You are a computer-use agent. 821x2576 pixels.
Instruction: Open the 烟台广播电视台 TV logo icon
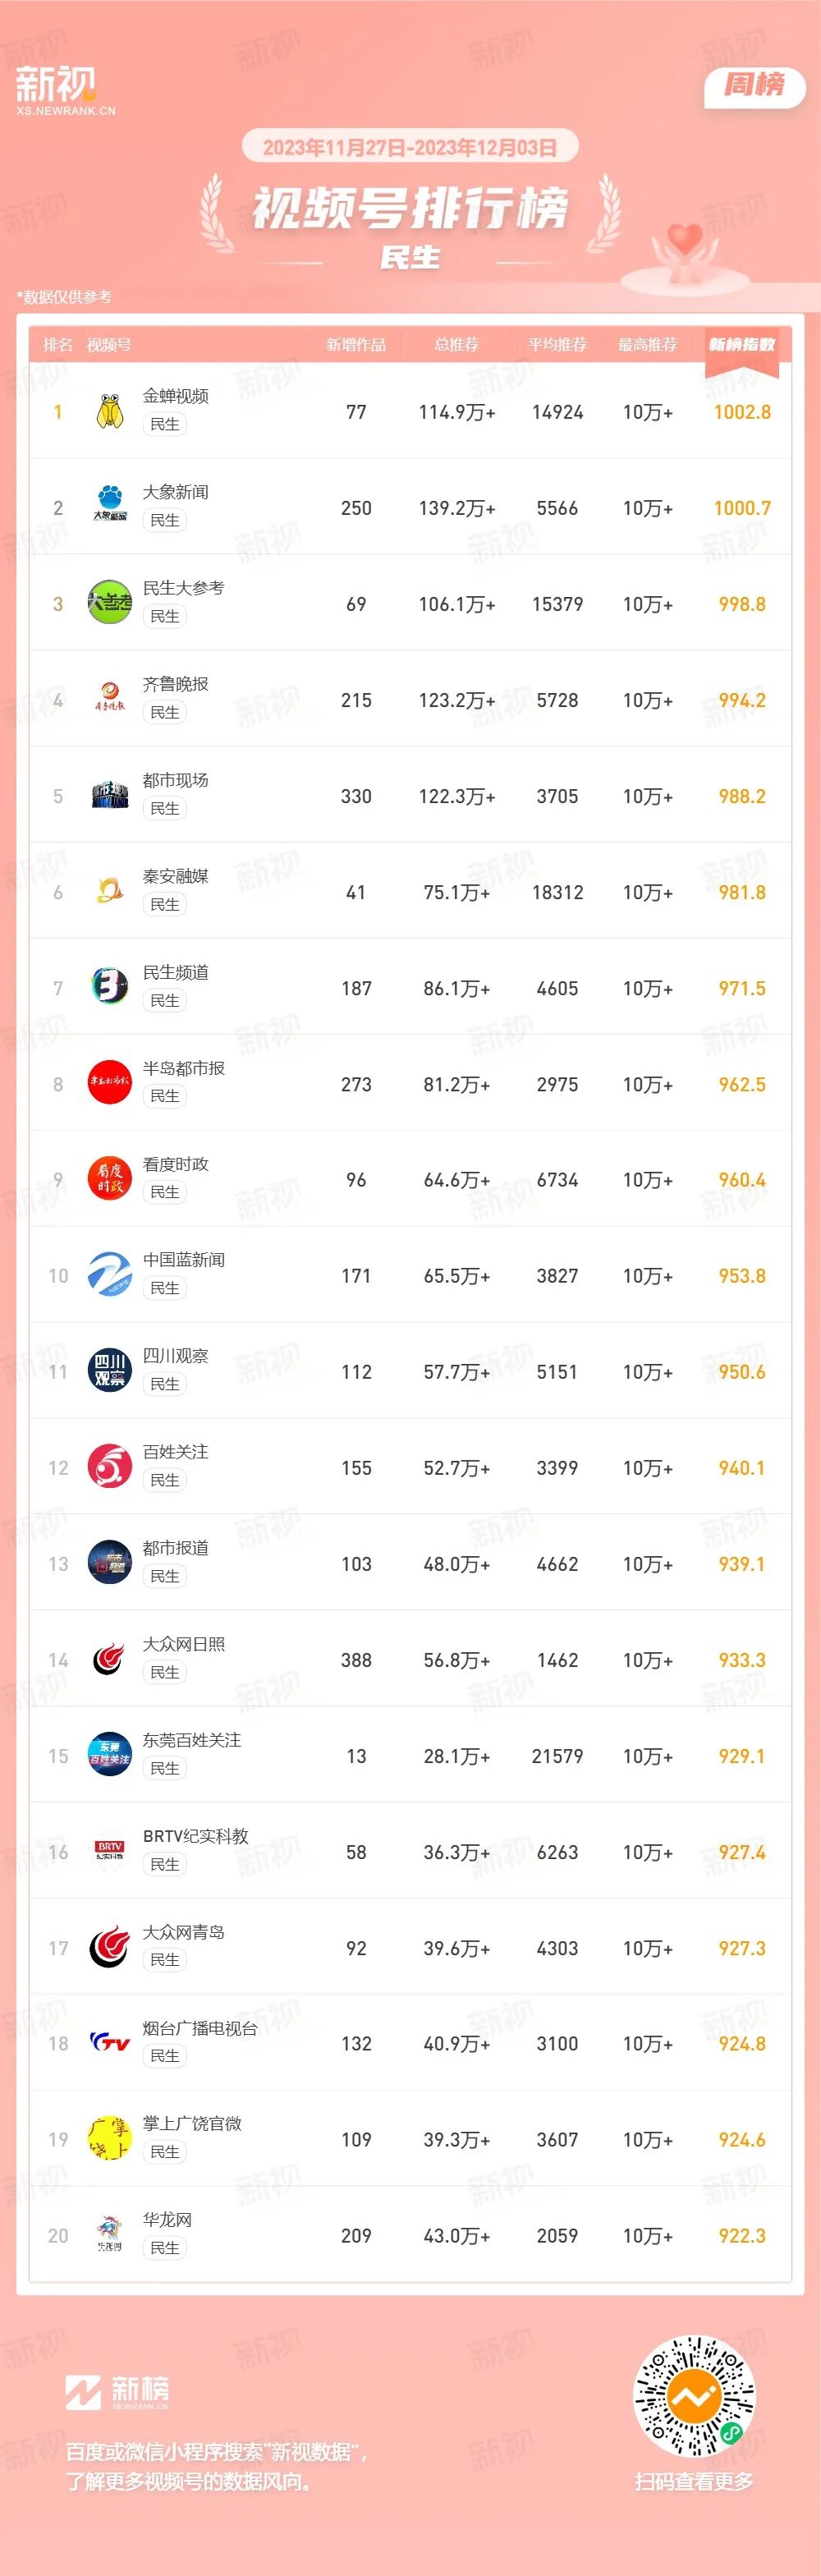click(x=110, y=2043)
